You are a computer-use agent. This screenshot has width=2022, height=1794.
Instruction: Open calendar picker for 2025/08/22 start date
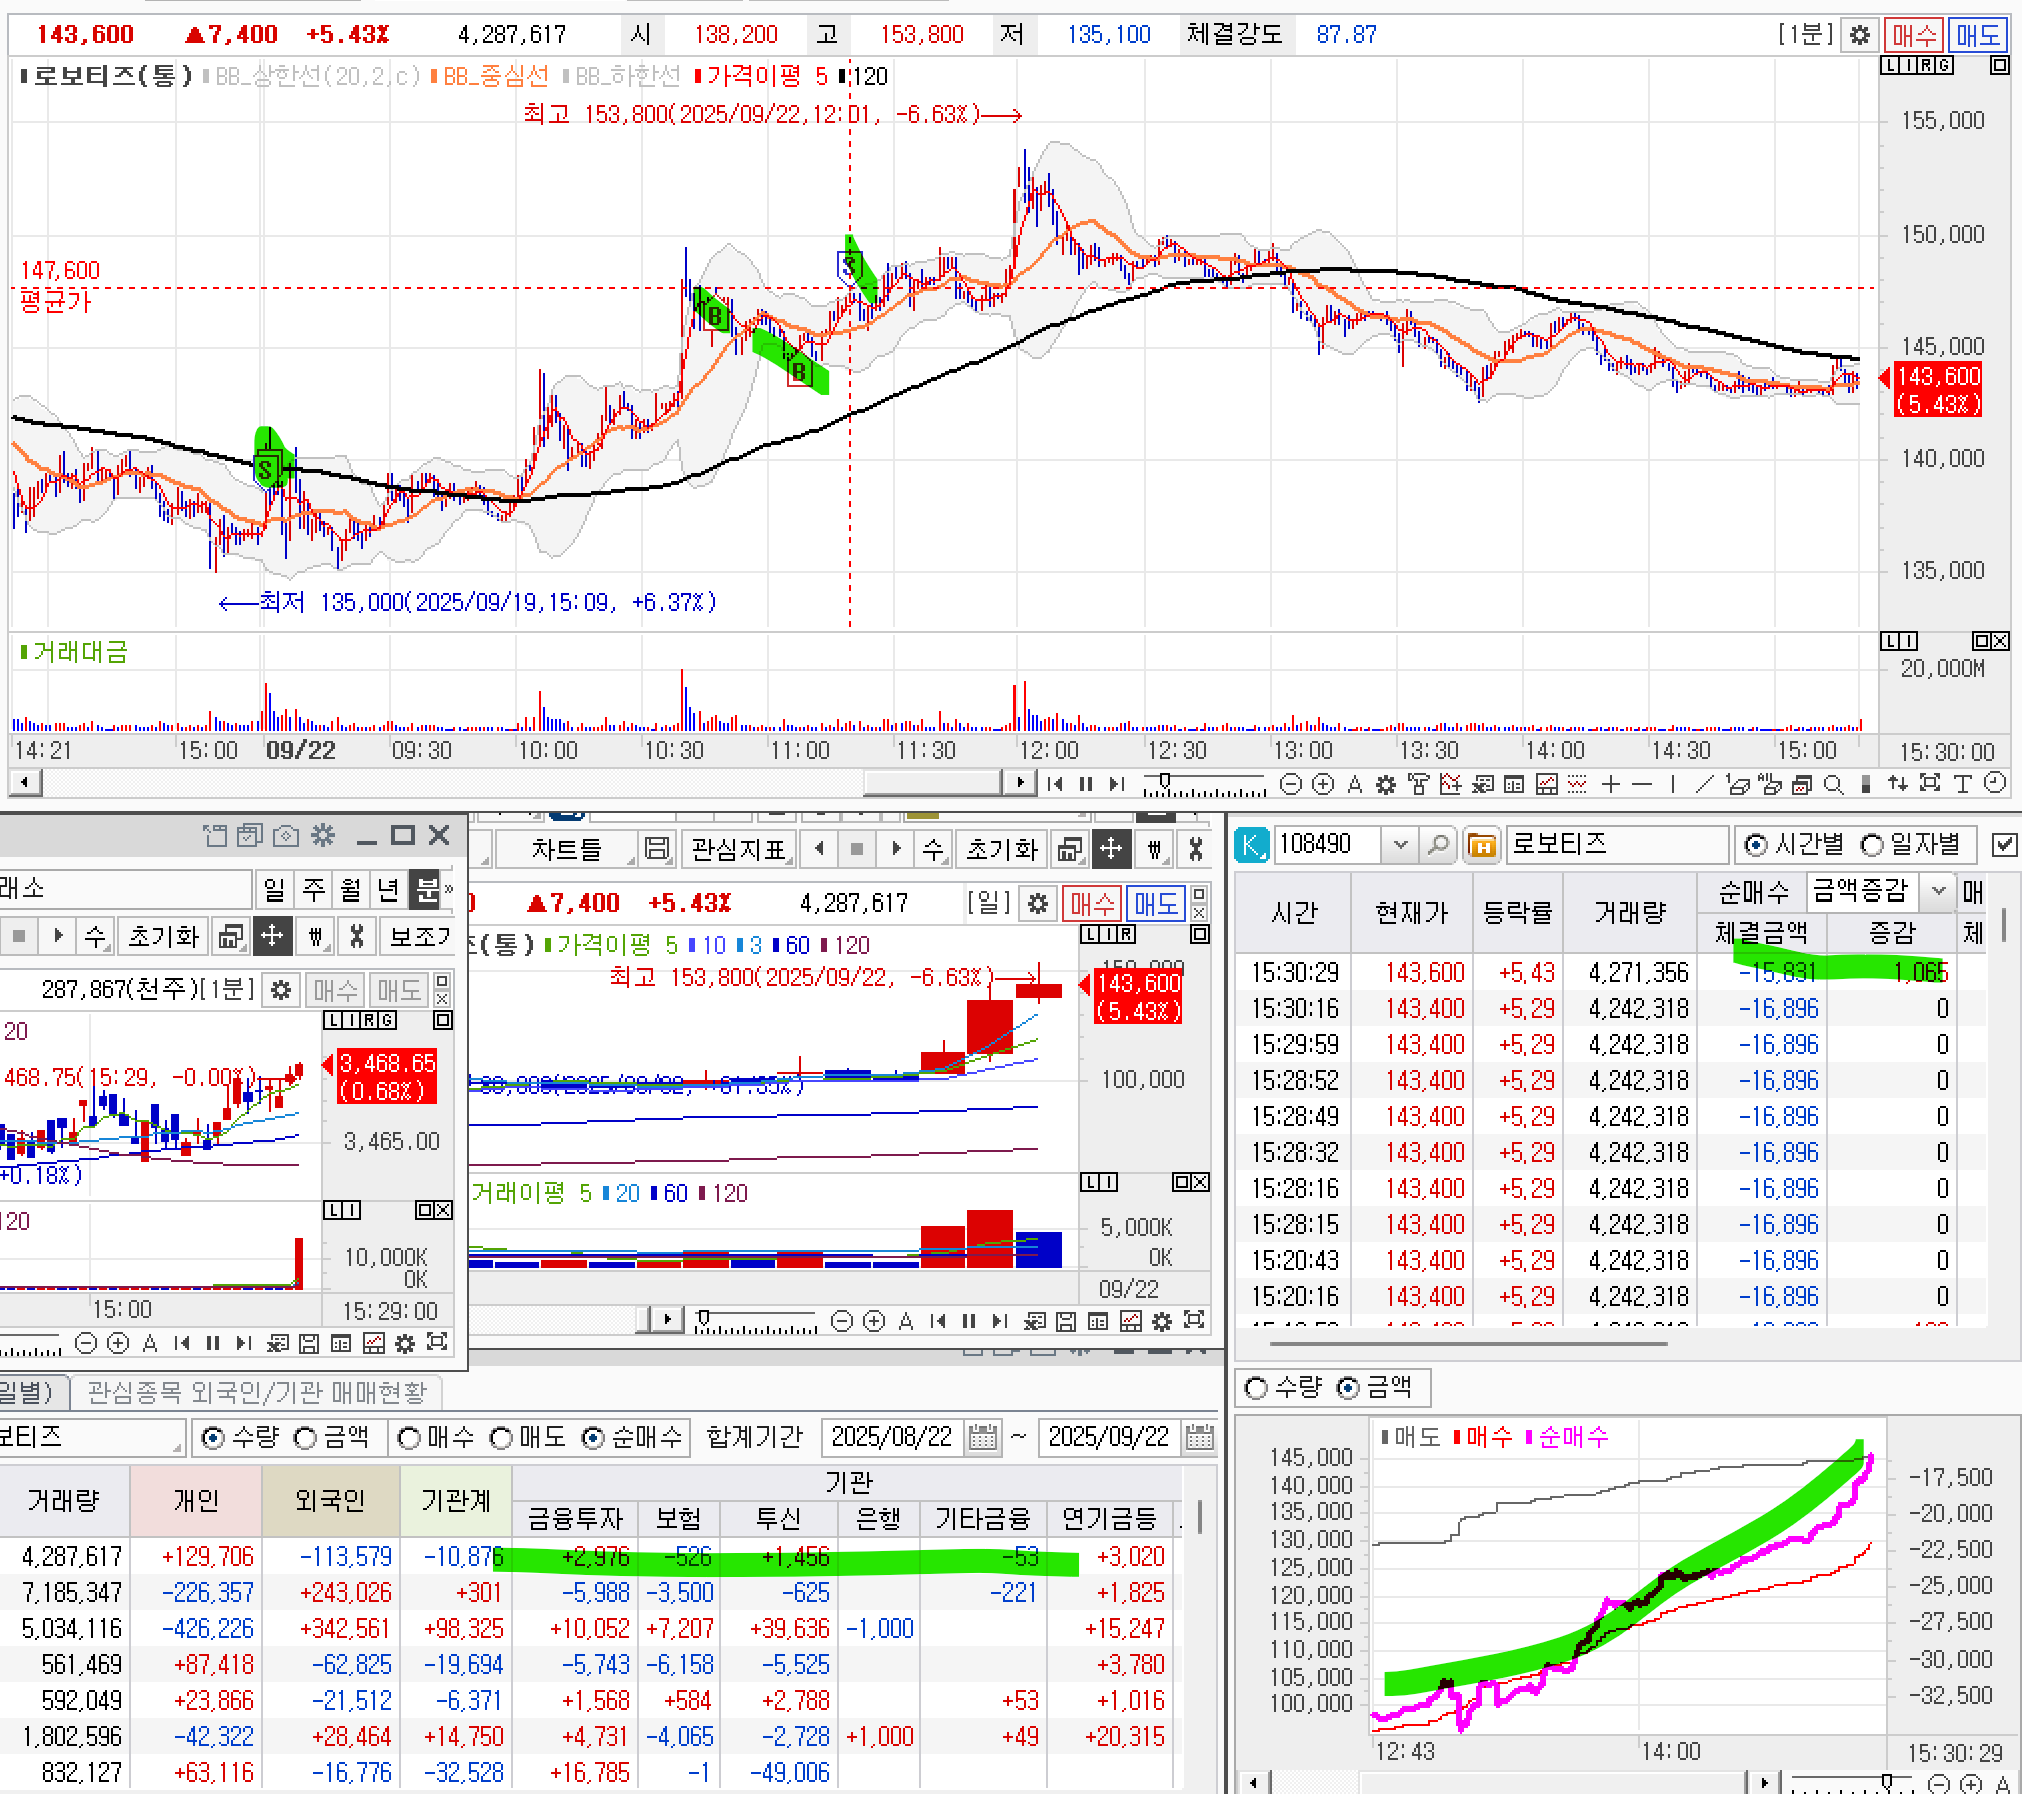point(983,1438)
